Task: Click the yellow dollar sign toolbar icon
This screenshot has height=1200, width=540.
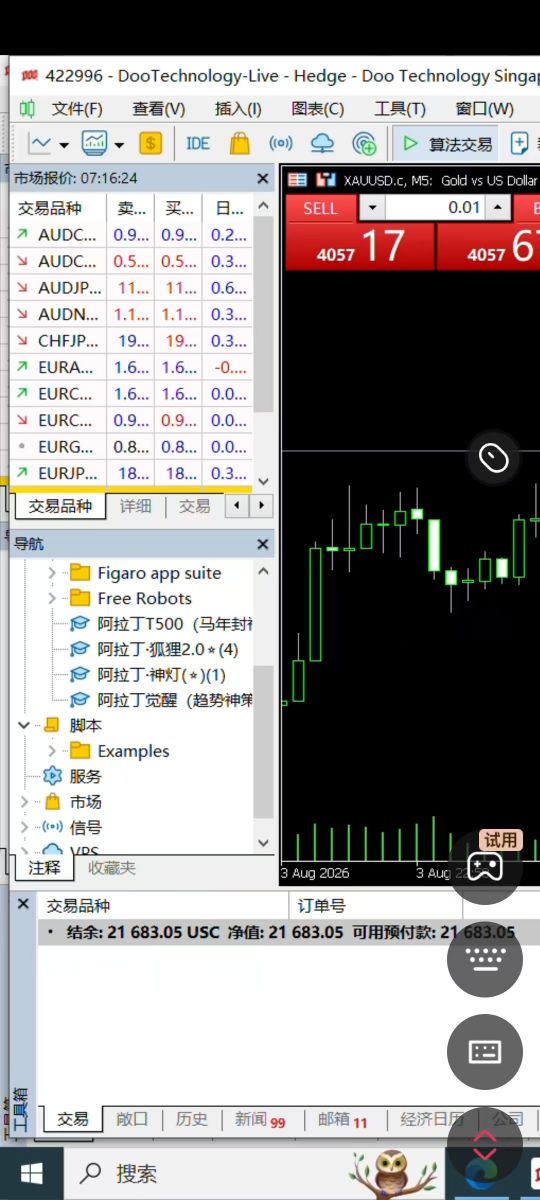Action: tap(150, 143)
